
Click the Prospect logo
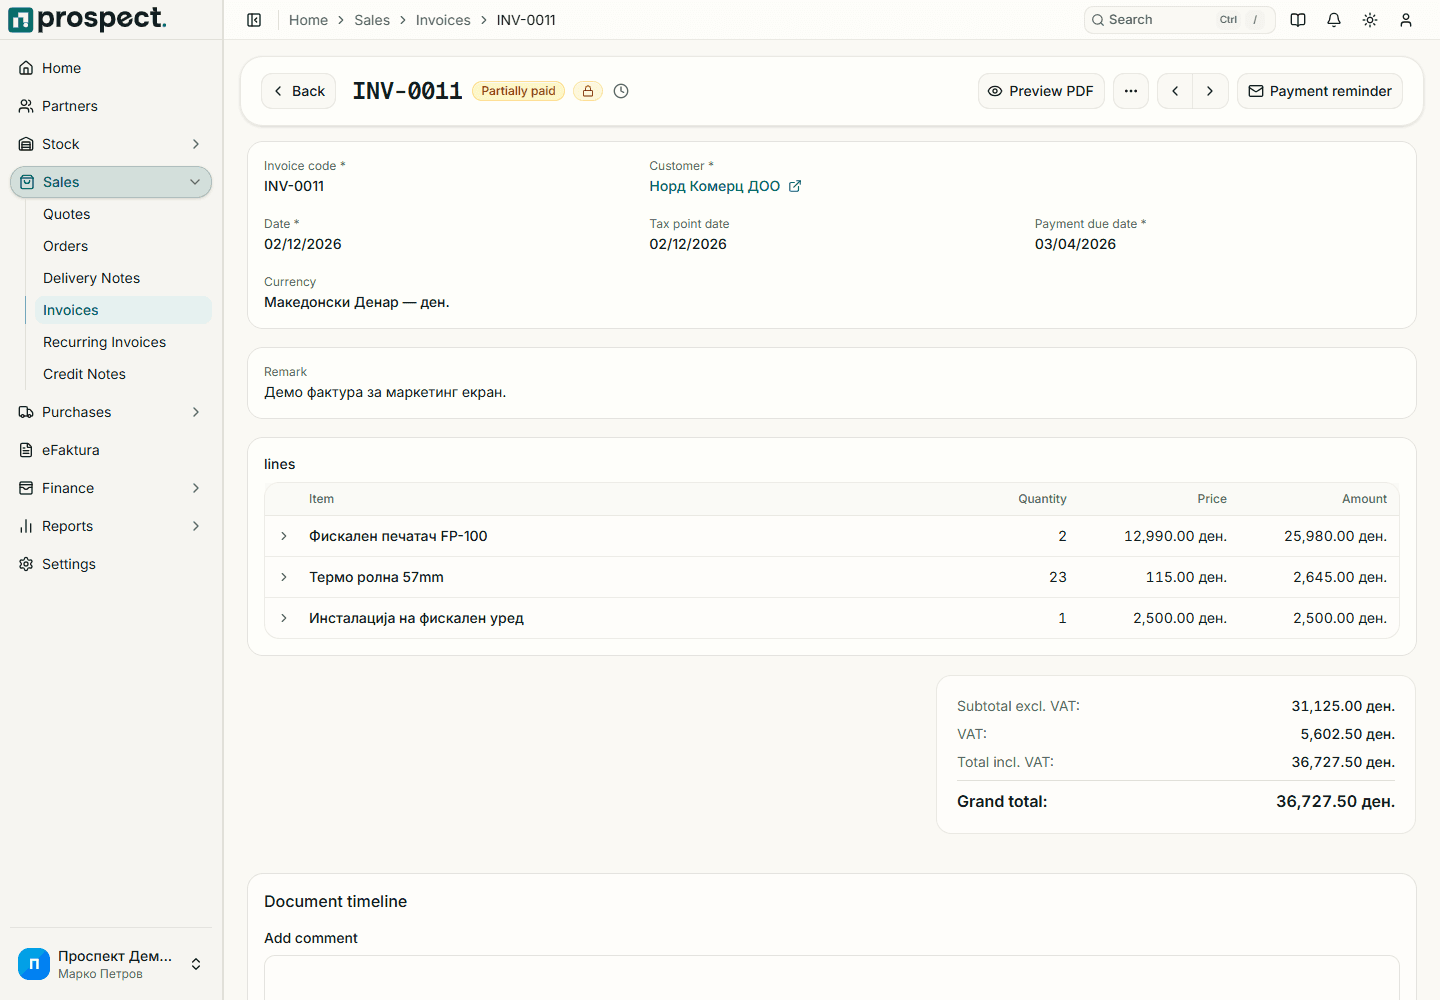pos(87,19)
